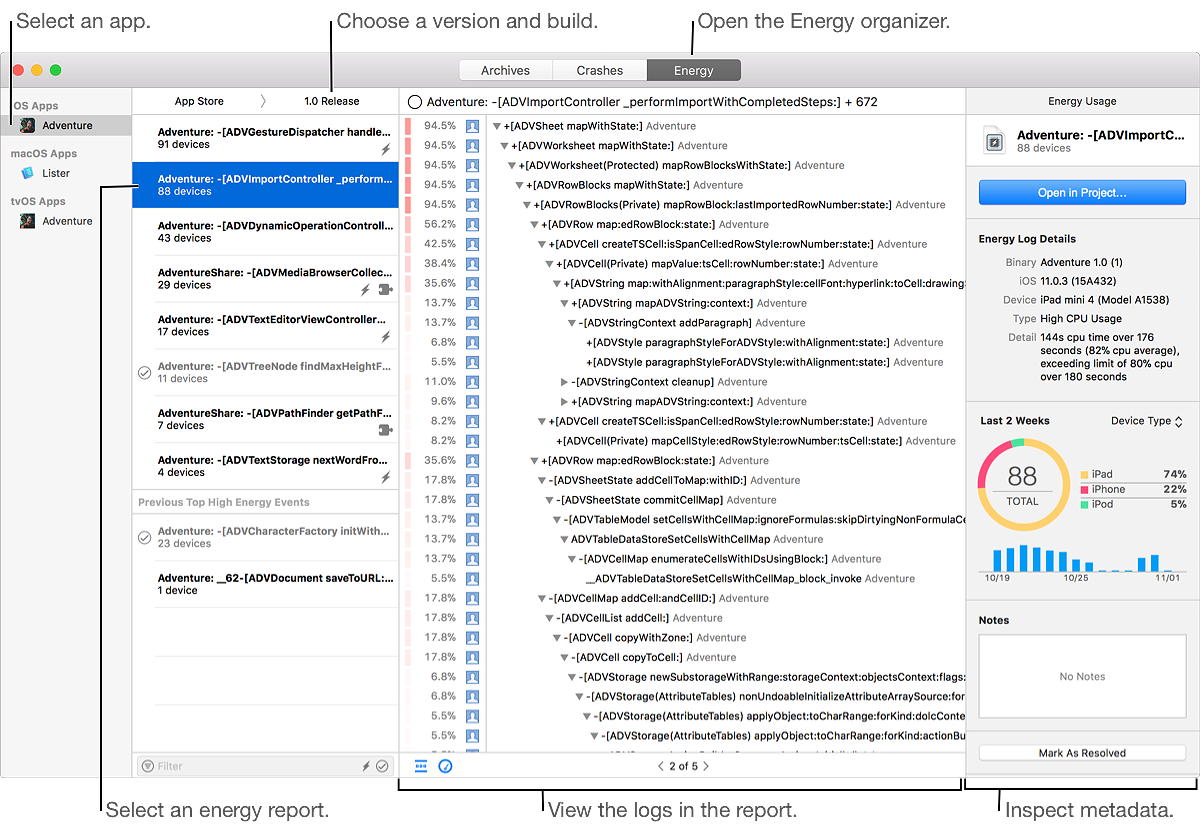Viewport: 1202px width, 826px height.
Task: Click the Filter text field
Action: 265,766
